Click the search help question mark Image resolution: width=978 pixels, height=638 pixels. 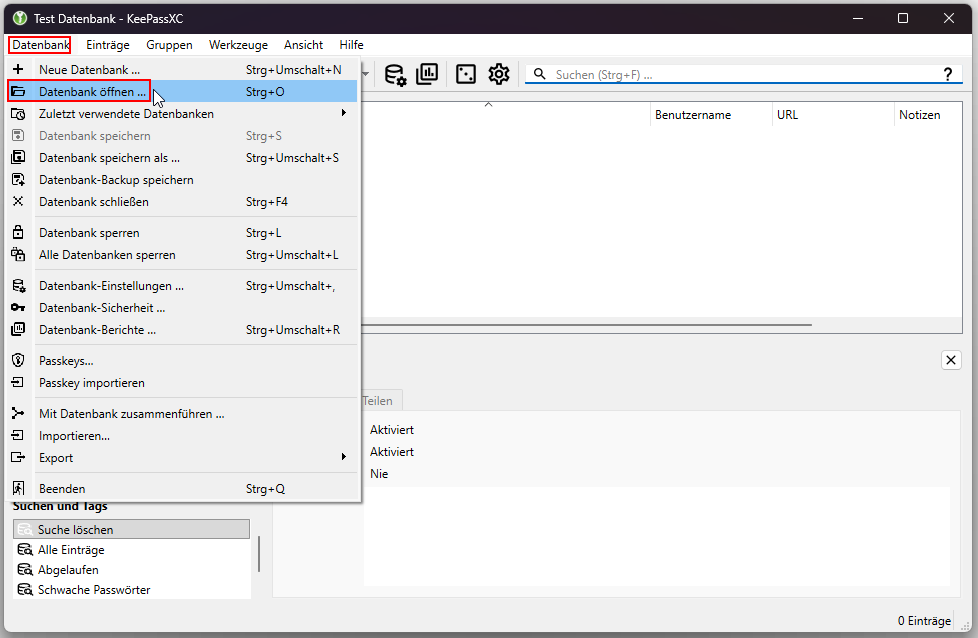tap(947, 75)
